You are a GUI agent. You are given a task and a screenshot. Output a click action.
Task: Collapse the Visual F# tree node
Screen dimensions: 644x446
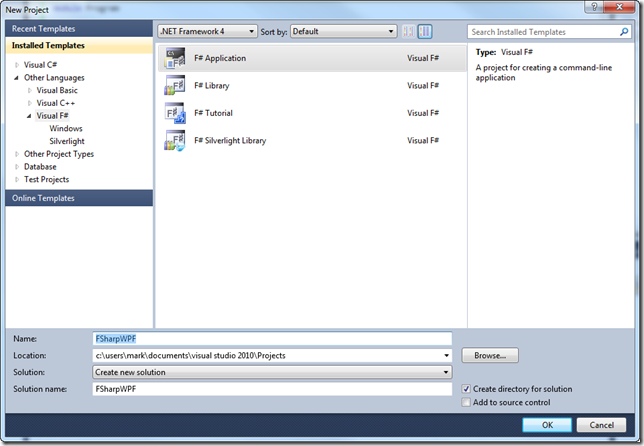click(x=30, y=116)
